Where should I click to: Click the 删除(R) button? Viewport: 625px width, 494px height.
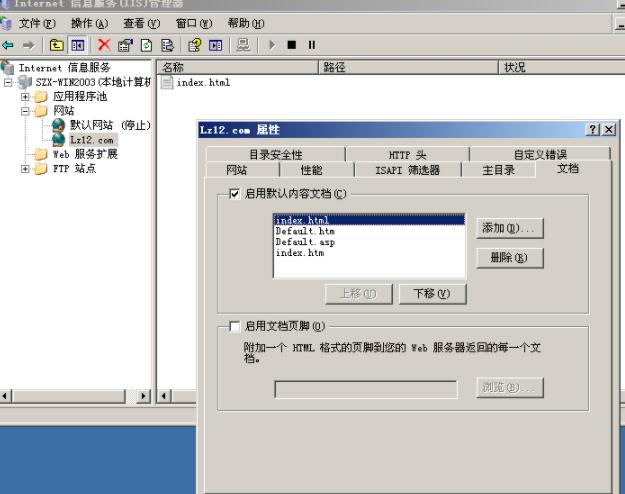(510, 258)
